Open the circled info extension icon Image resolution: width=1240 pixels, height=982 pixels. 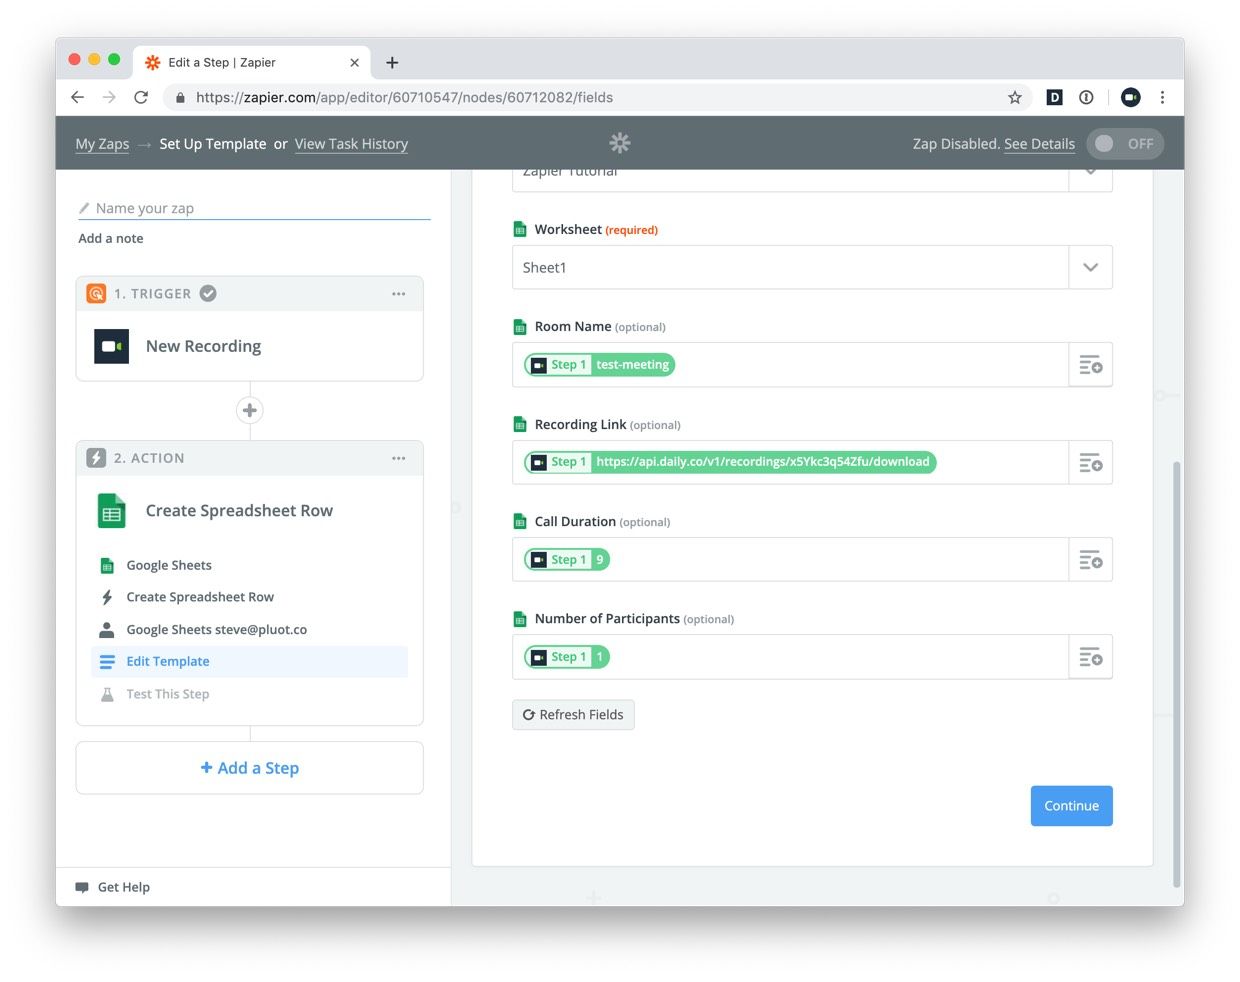[1086, 97]
